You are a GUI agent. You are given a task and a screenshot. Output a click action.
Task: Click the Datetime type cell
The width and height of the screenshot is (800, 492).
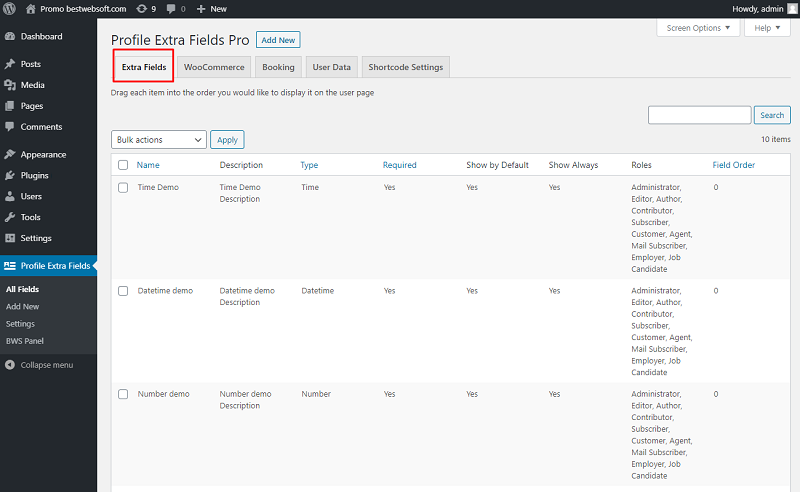(x=317, y=290)
